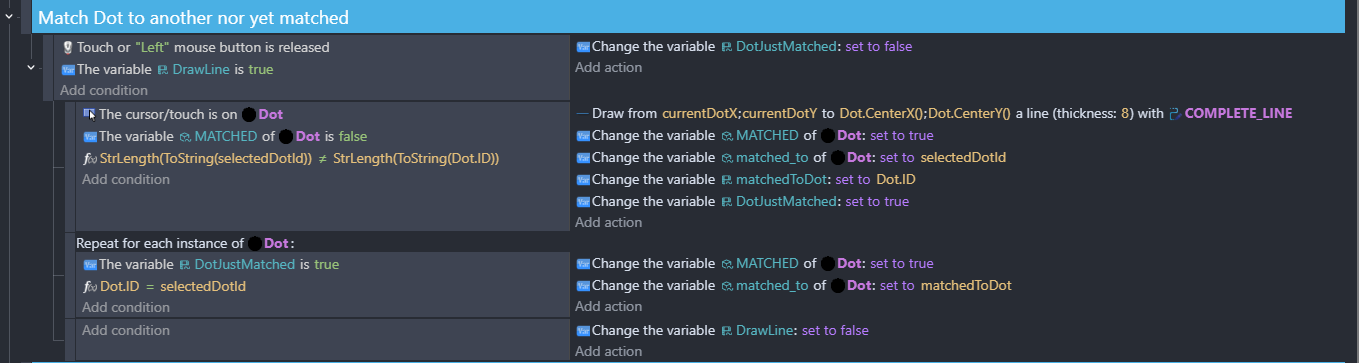Add condition below "Dot.ID = selectedDotId"
Viewport: 1359px width, 363px height.
pyautogui.click(x=126, y=307)
